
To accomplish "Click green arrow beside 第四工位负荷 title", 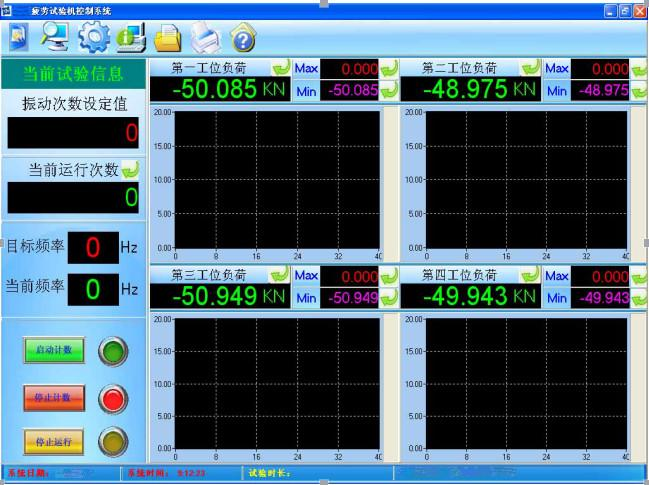I will (x=531, y=274).
